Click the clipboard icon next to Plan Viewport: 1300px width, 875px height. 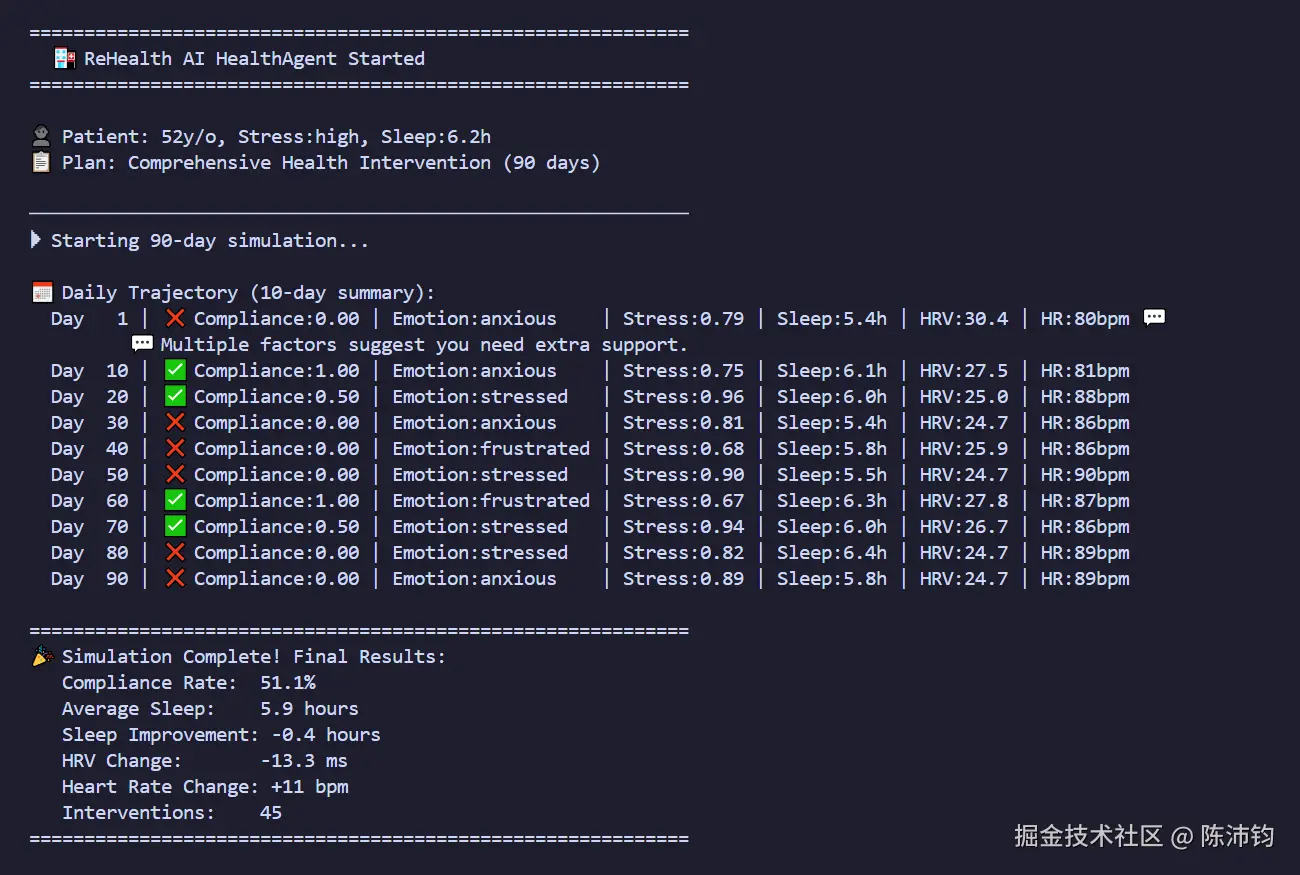[x=41, y=163]
